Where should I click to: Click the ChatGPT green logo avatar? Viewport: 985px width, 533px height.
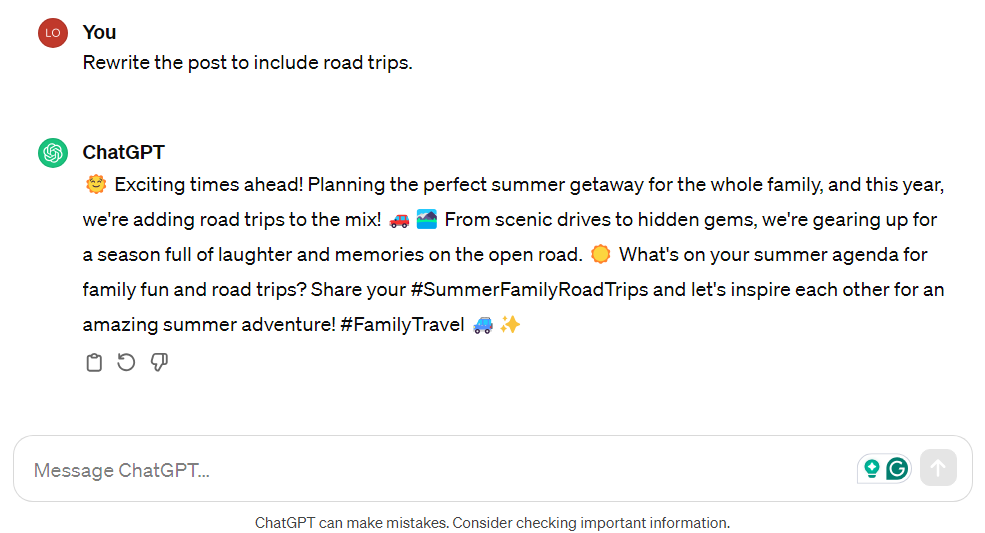coord(53,153)
